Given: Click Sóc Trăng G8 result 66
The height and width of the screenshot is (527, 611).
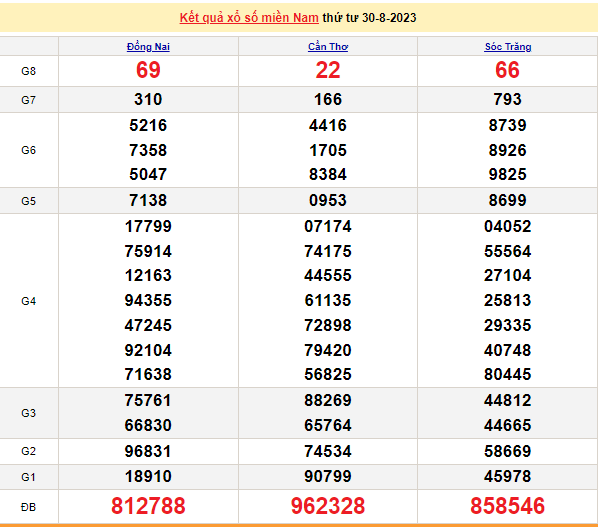Looking at the screenshot, I should click(507, 70).
